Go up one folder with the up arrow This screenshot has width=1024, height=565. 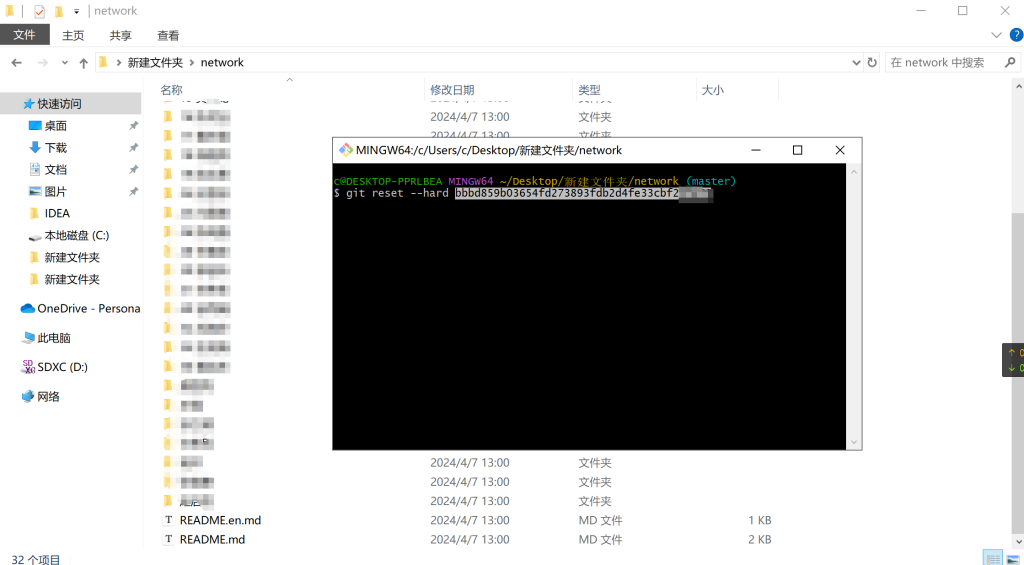(84, 62)
